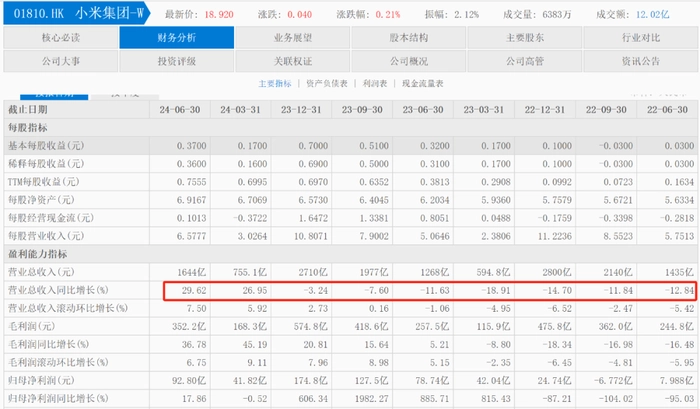Open the 资讯公告 tab
This screenshot has width=700, height=409.
point(641,60)
